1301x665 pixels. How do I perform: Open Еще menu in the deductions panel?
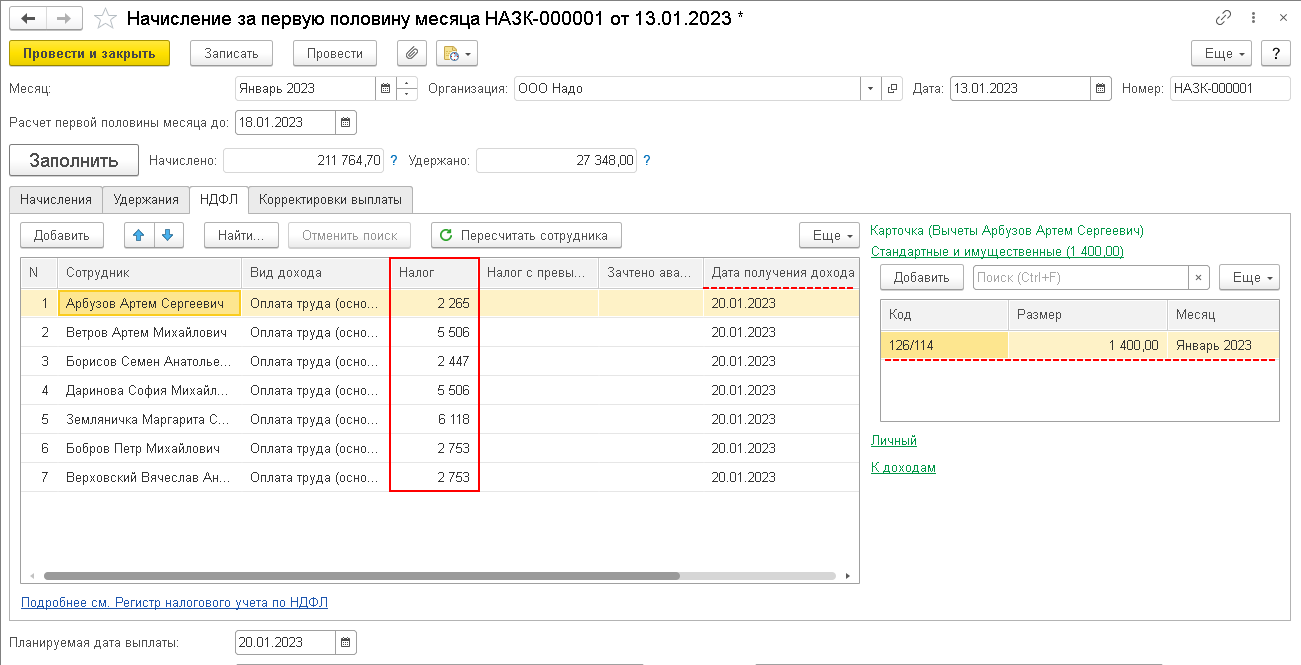click(1249, 278)
